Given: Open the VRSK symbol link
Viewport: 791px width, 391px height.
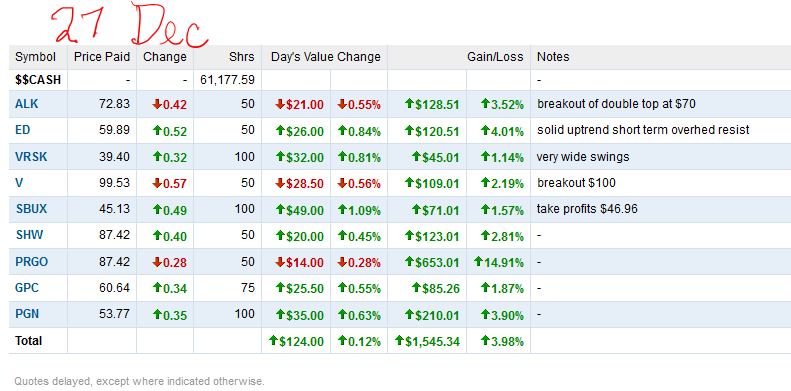Looking at the screenshot, I should [31, 157].
